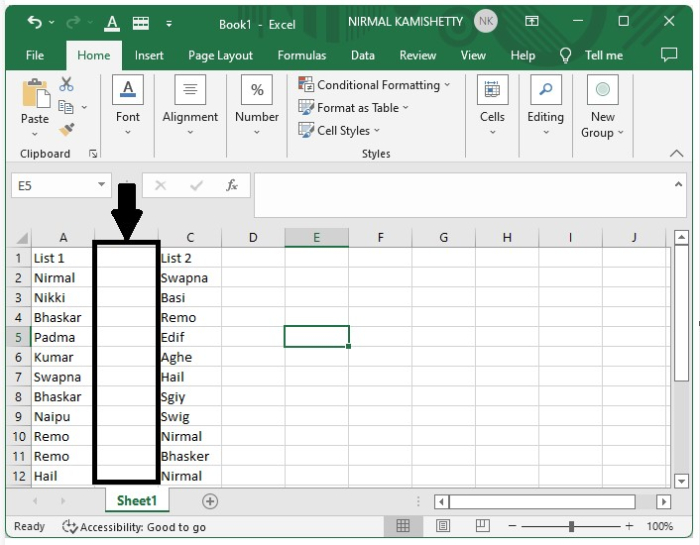This screenshot has width=700, height=545.
Task: Switch to Normal view icon
Action: pos(403,526)
